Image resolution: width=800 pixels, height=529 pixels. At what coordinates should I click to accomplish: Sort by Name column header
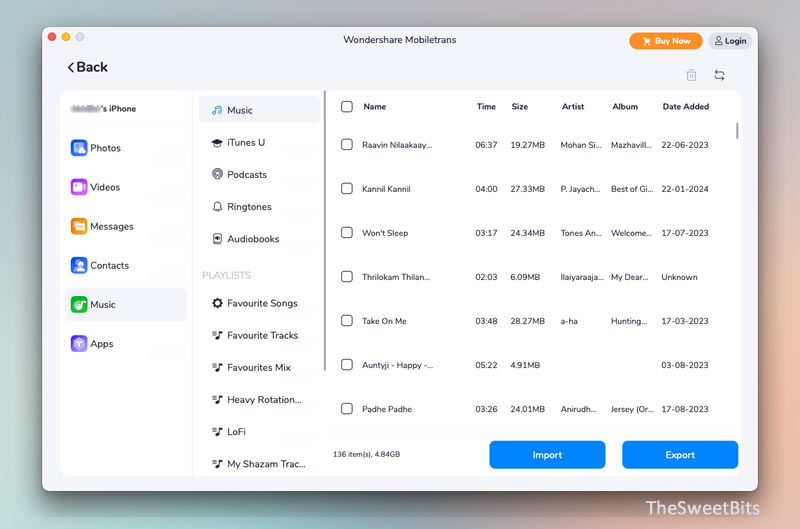click(x=374, y=107)
